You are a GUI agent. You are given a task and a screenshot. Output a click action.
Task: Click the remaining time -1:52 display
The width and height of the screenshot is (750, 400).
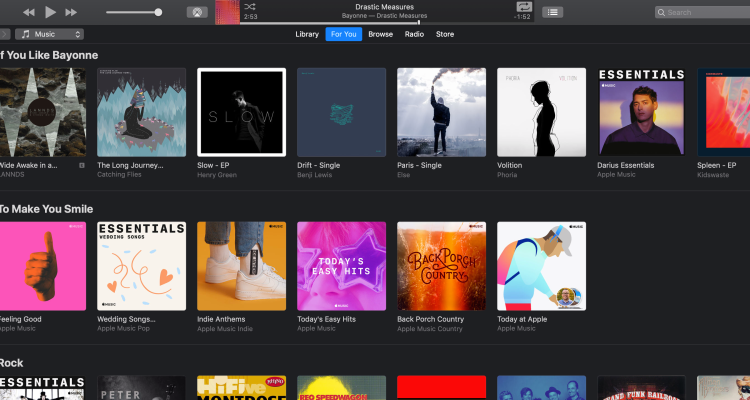[522, 17]
